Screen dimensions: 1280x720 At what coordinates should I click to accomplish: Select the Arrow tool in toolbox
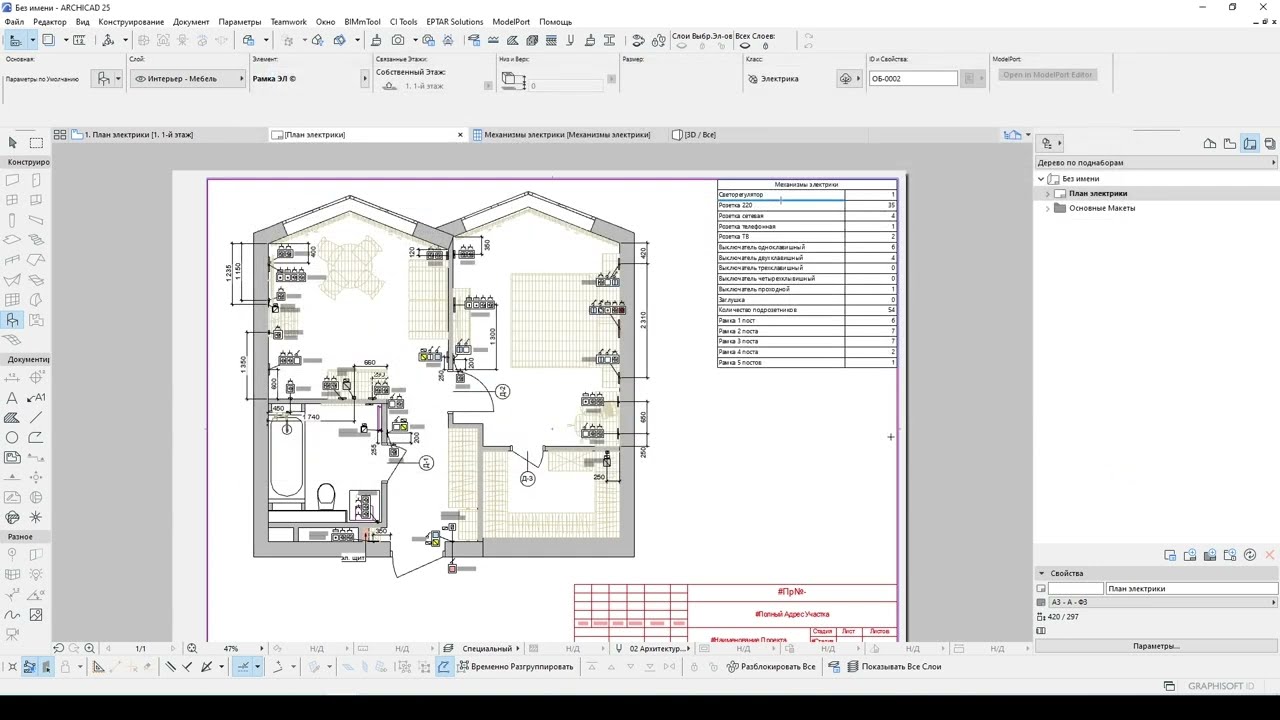pyautogui.click(x=12, y=143)
